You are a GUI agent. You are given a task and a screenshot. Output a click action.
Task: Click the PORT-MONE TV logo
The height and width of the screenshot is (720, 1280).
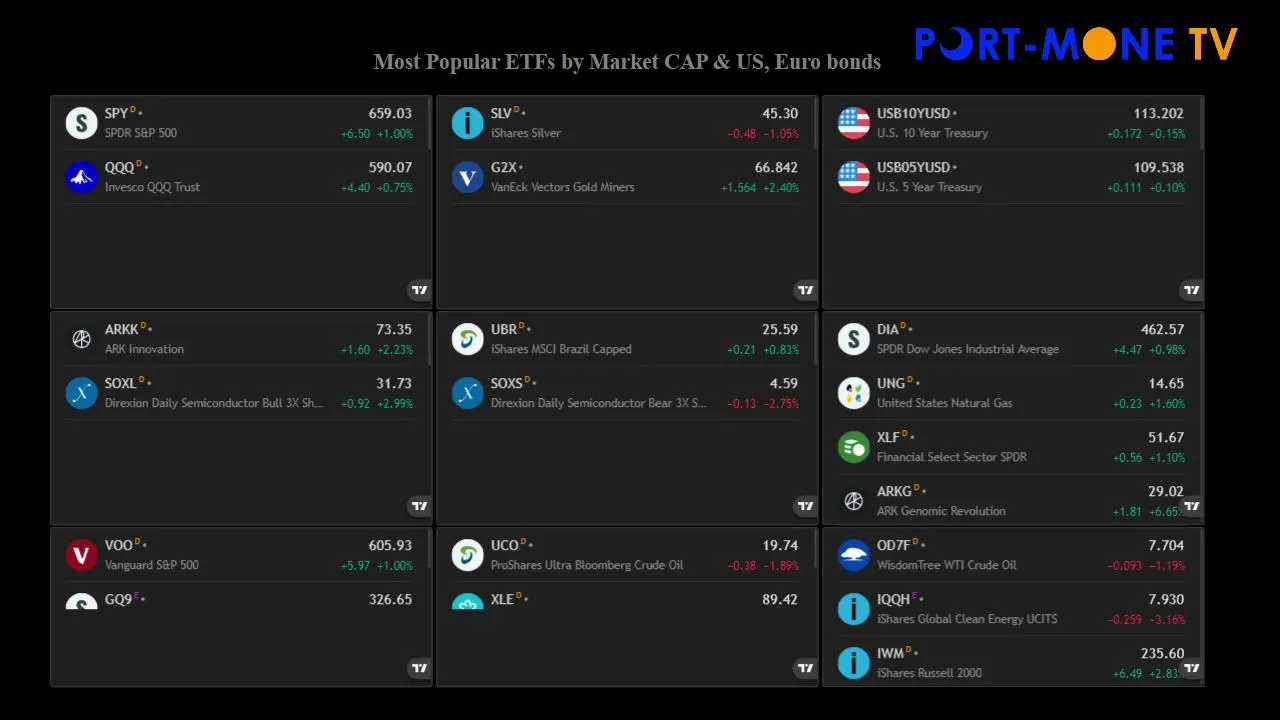coord(1076,44)
